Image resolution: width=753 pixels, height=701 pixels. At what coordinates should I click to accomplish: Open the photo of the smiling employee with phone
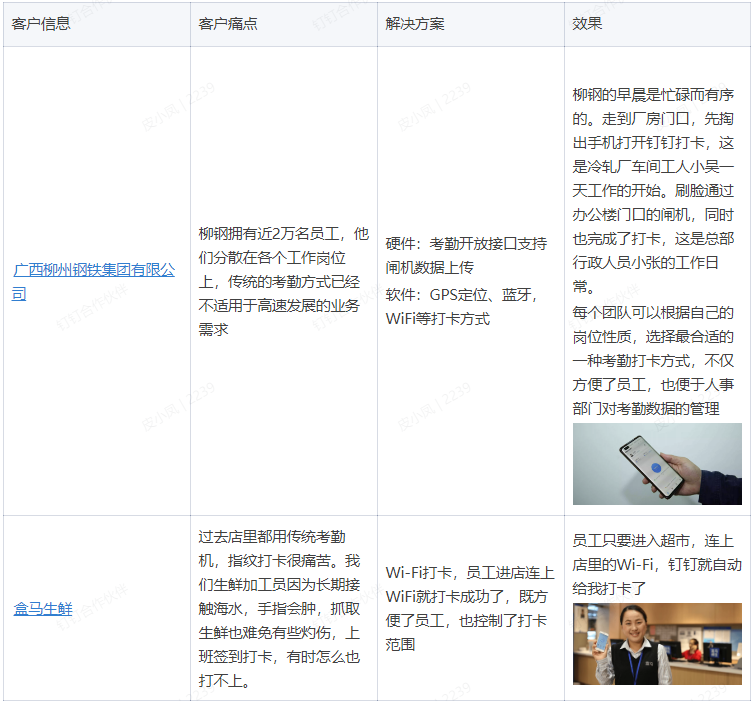(x=657, y=643)
